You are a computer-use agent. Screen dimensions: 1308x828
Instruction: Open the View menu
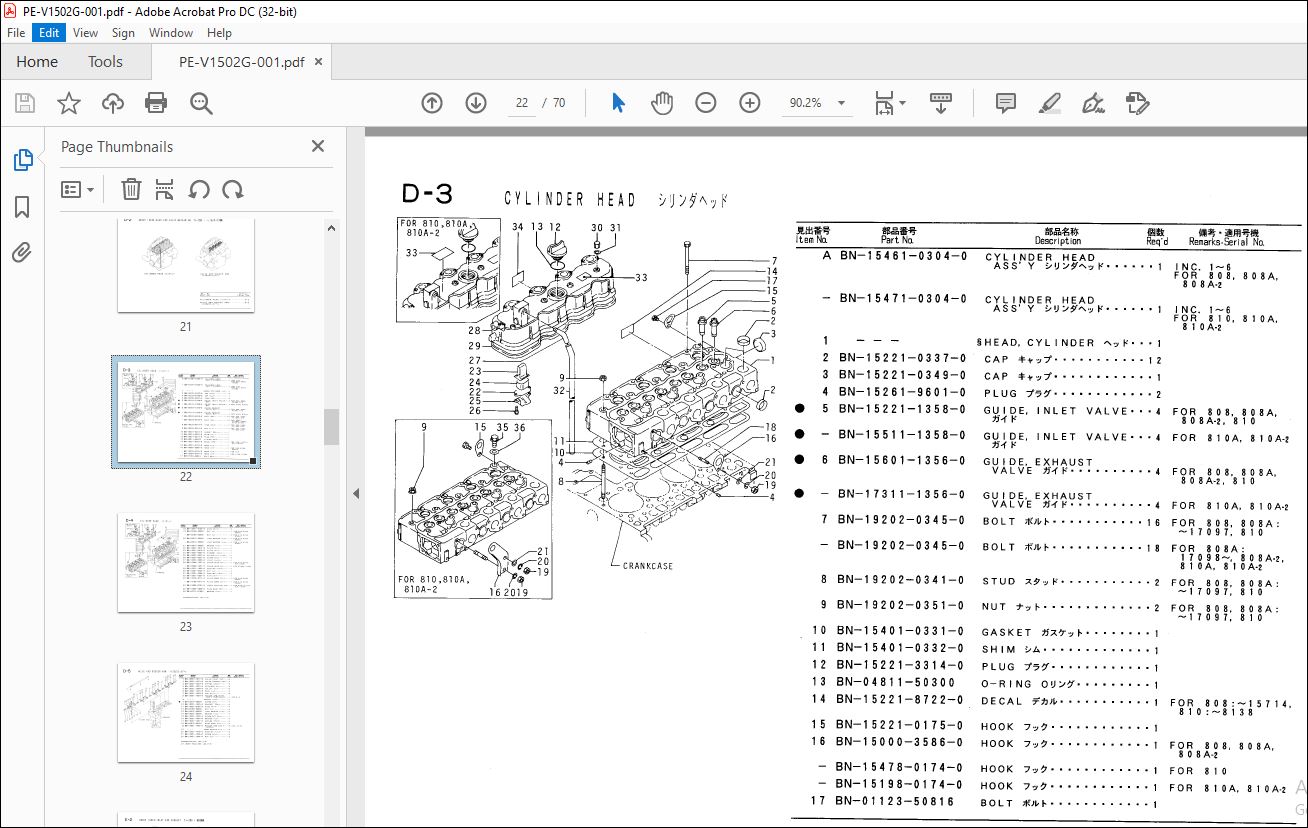86,33
